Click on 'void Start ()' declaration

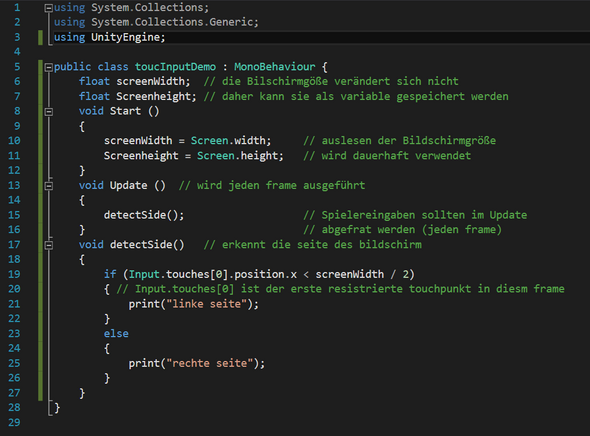pos(119,111)
